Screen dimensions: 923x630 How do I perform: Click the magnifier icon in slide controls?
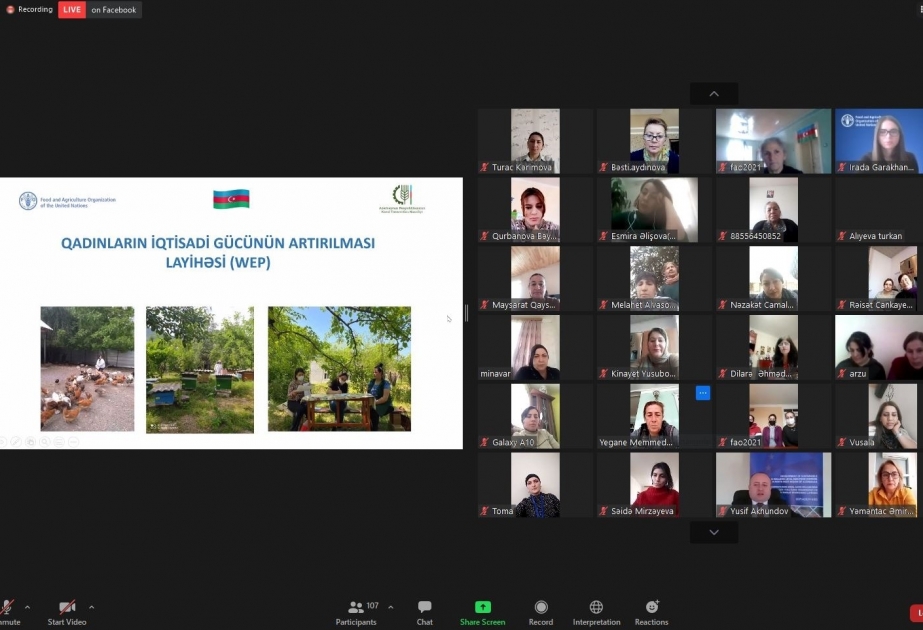point(45,442)
